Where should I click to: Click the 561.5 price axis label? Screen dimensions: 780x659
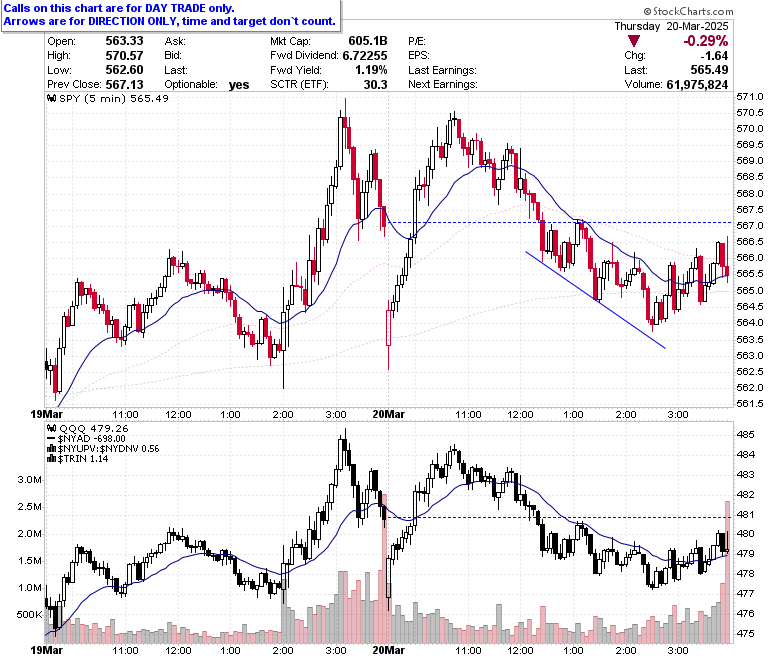coord(750,403)
